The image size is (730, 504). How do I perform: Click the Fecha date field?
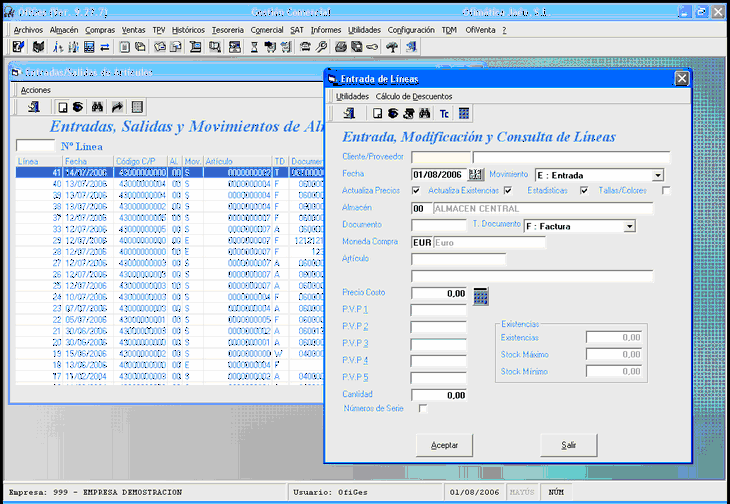point(439,175)
